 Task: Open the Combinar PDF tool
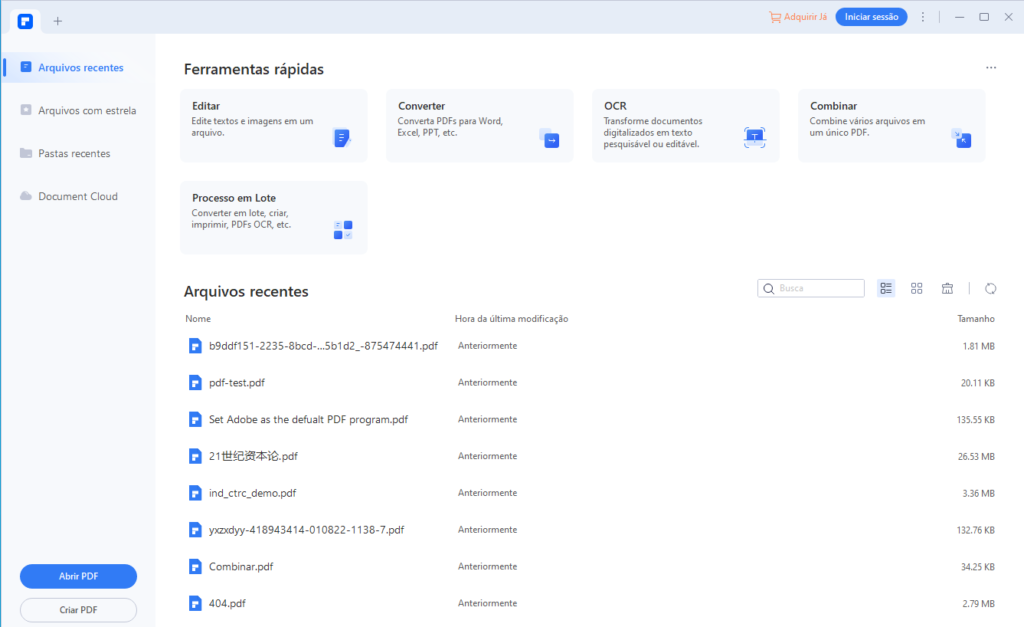pyautogui.click(x=891, y=125)
